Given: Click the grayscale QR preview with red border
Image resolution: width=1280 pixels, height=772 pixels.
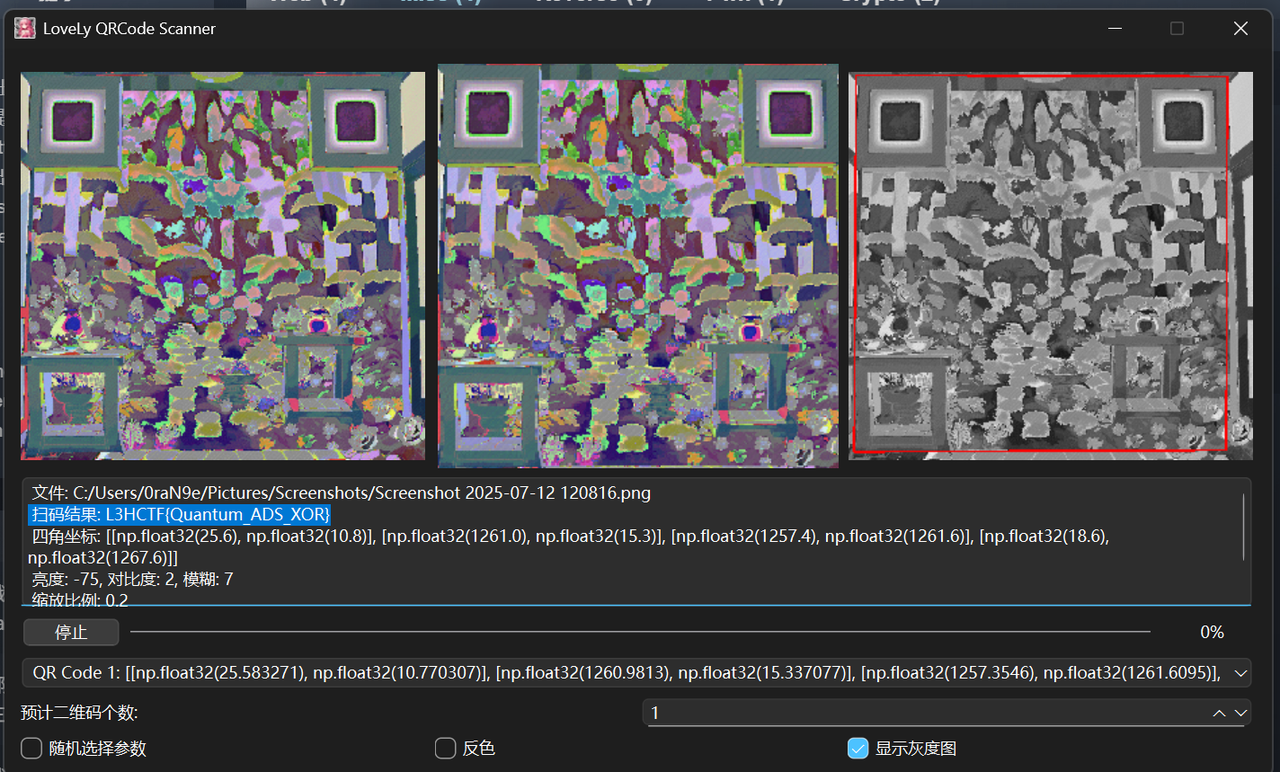Looking at the screenshot, I should 1040,264.
